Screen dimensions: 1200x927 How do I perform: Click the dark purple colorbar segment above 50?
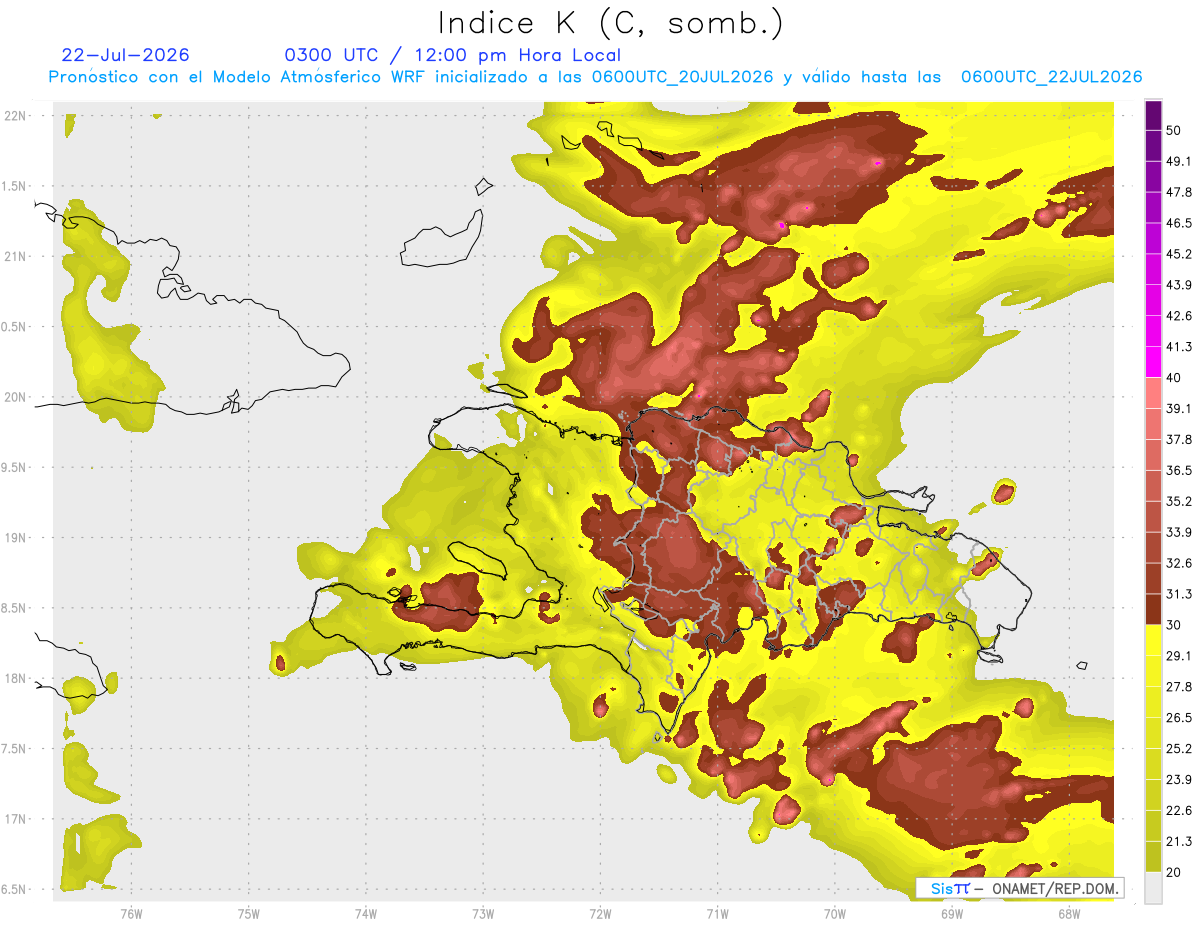[x=1153, y=115]
